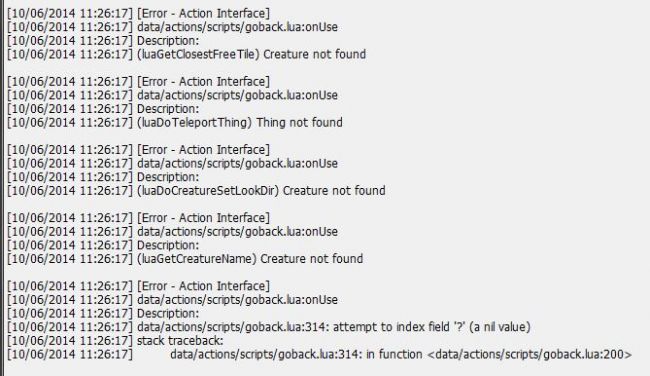Click the attempt to index field error line
Image resolution: width=650 pixels, height=376 pixels.
[269, 327]
